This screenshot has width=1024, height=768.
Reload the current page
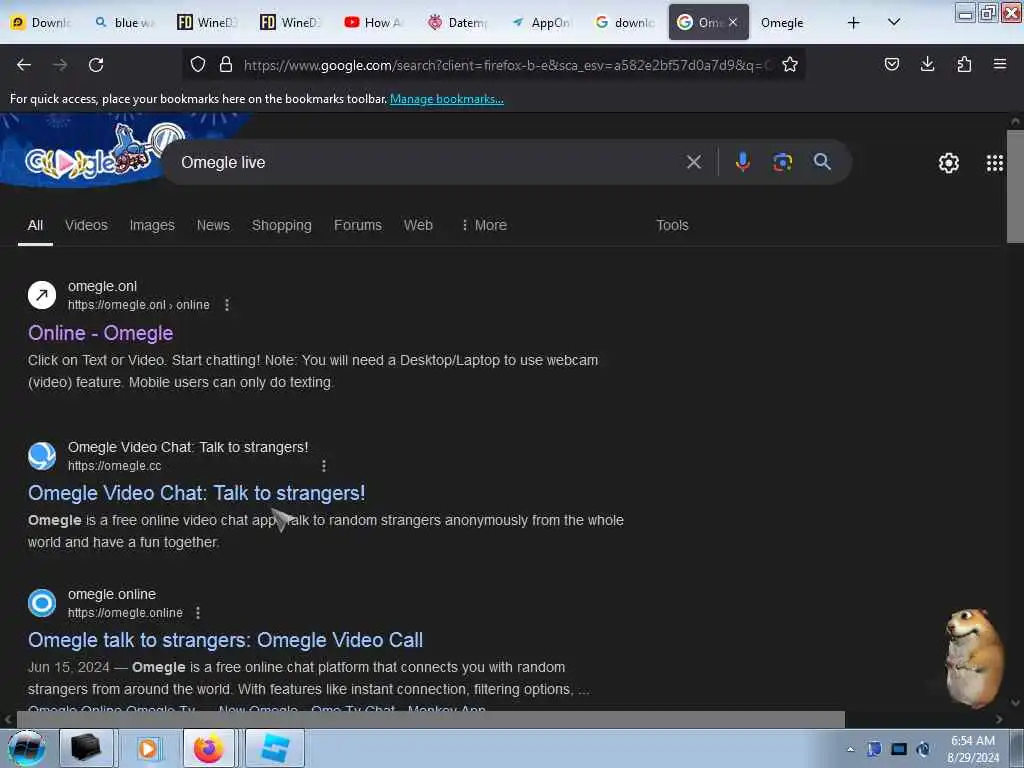96,65
